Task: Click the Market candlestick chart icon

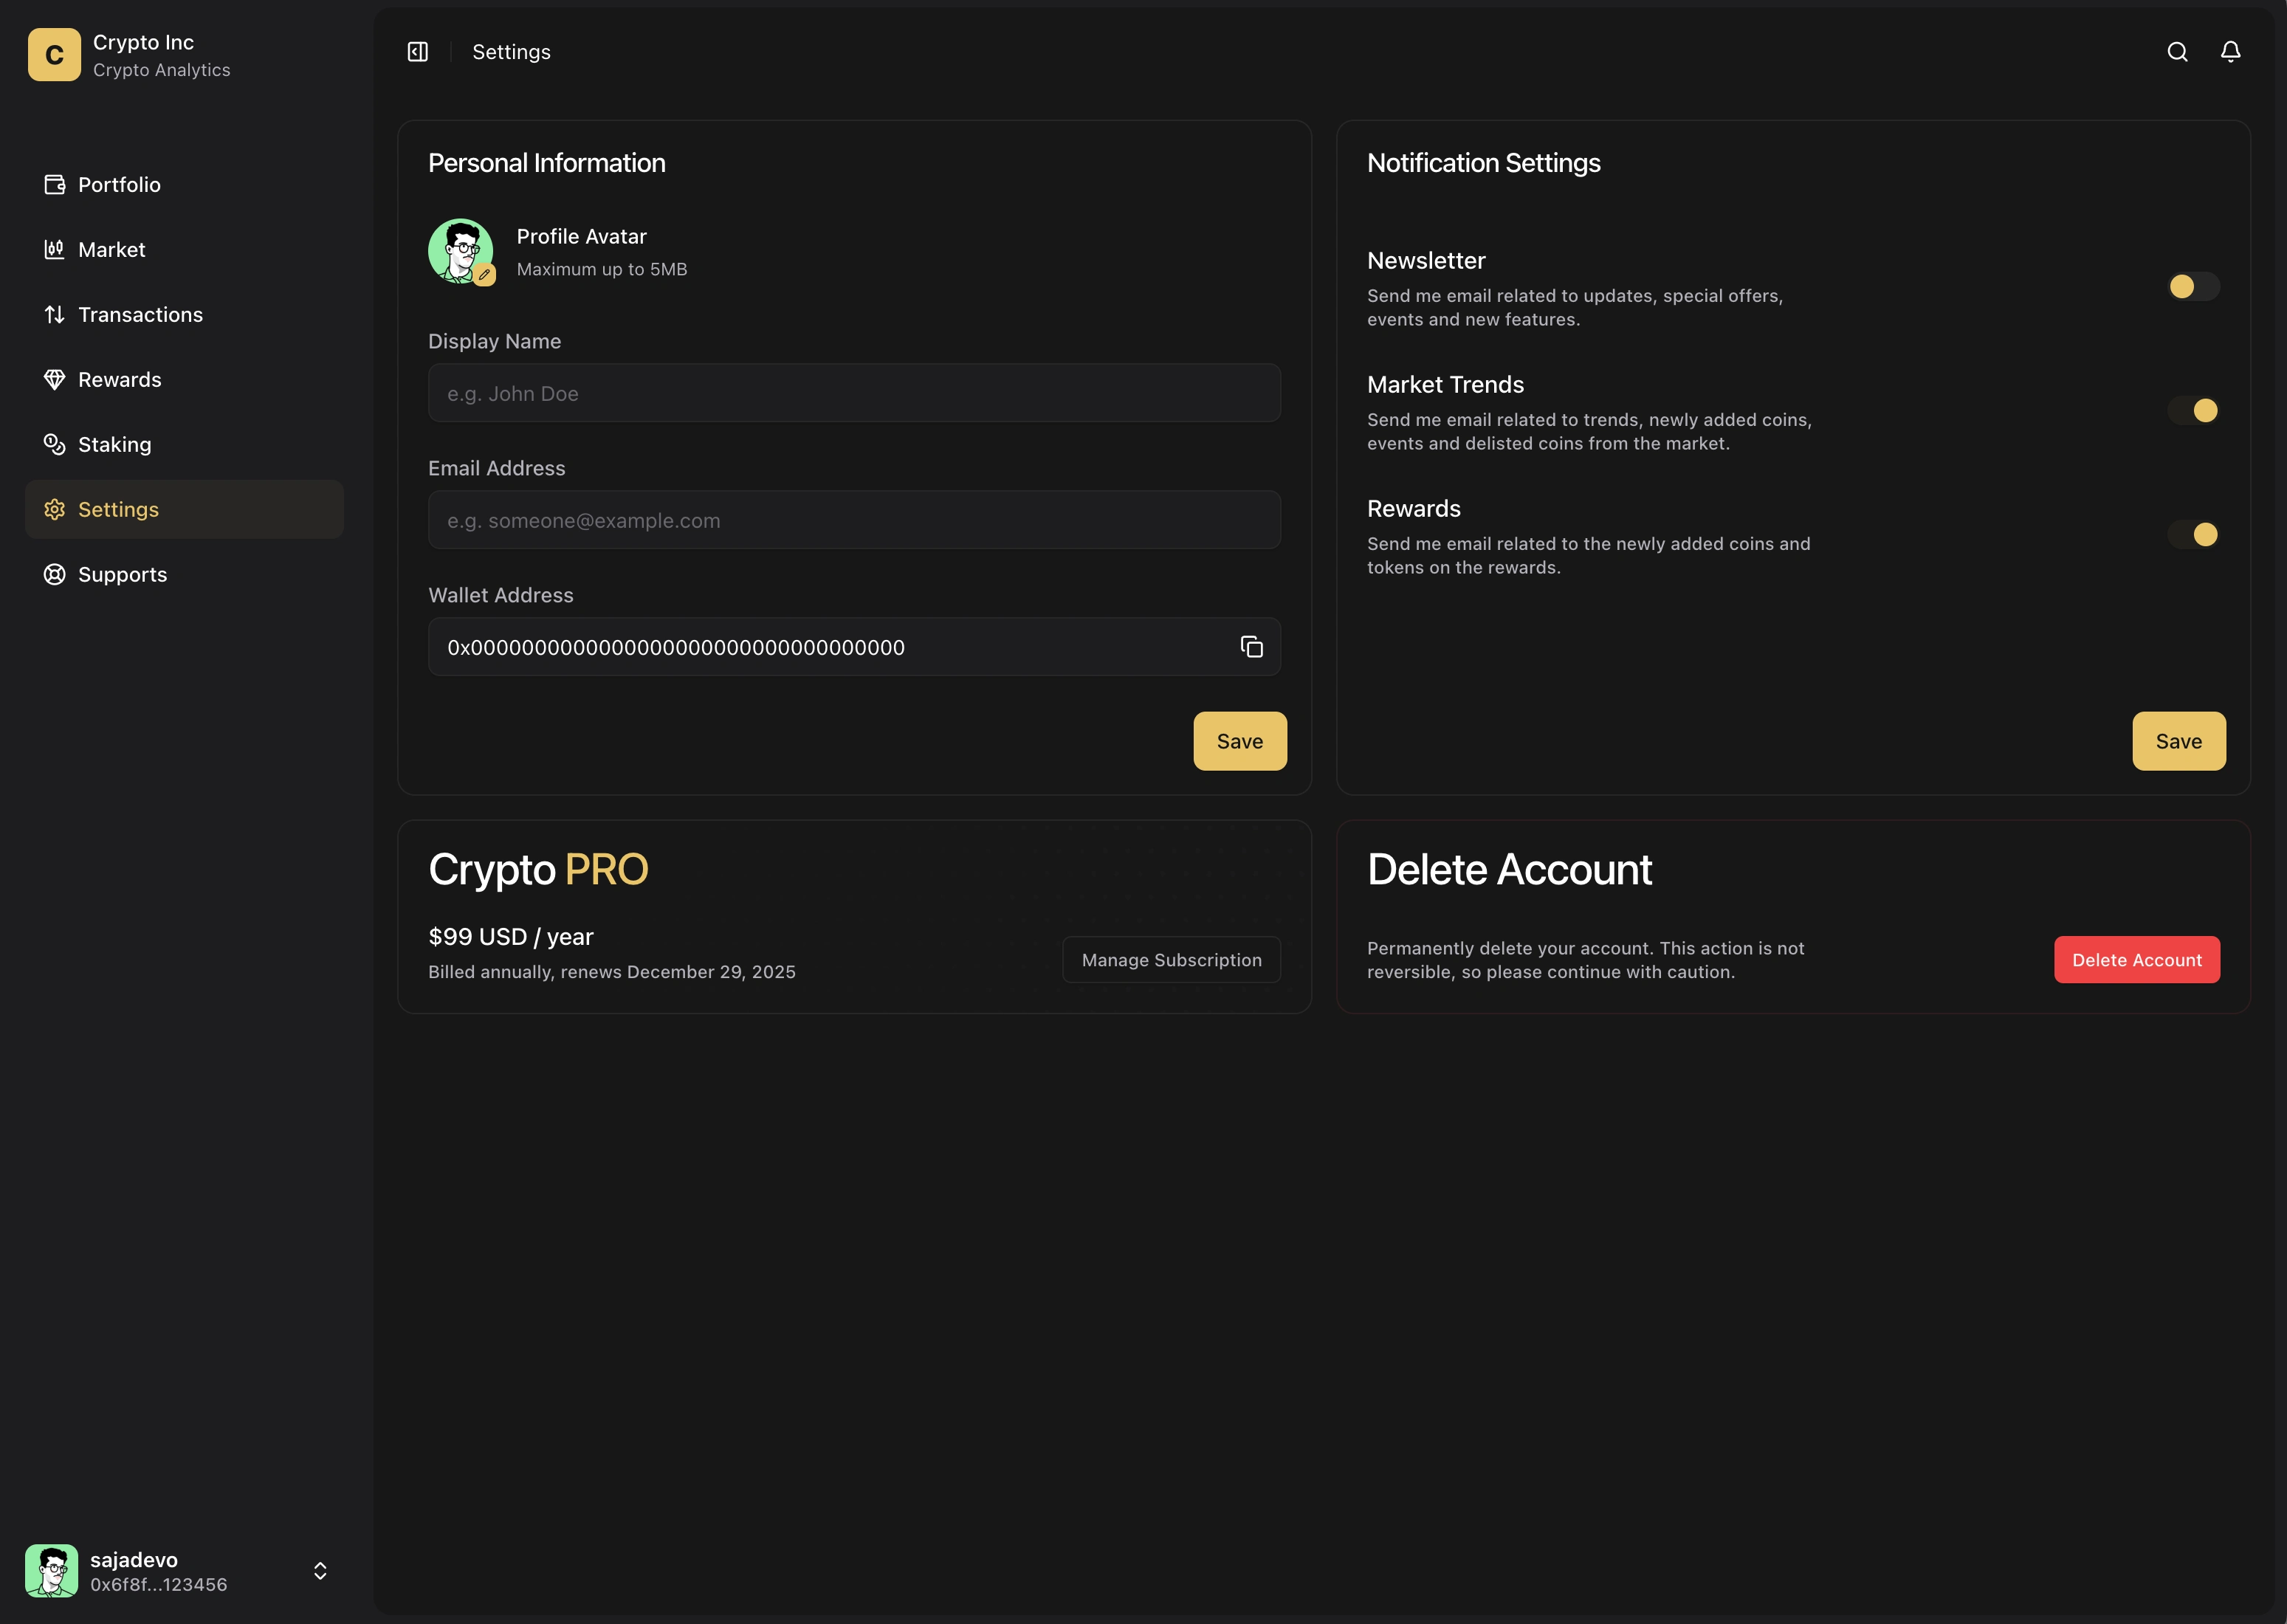Action: click(55, 250)
